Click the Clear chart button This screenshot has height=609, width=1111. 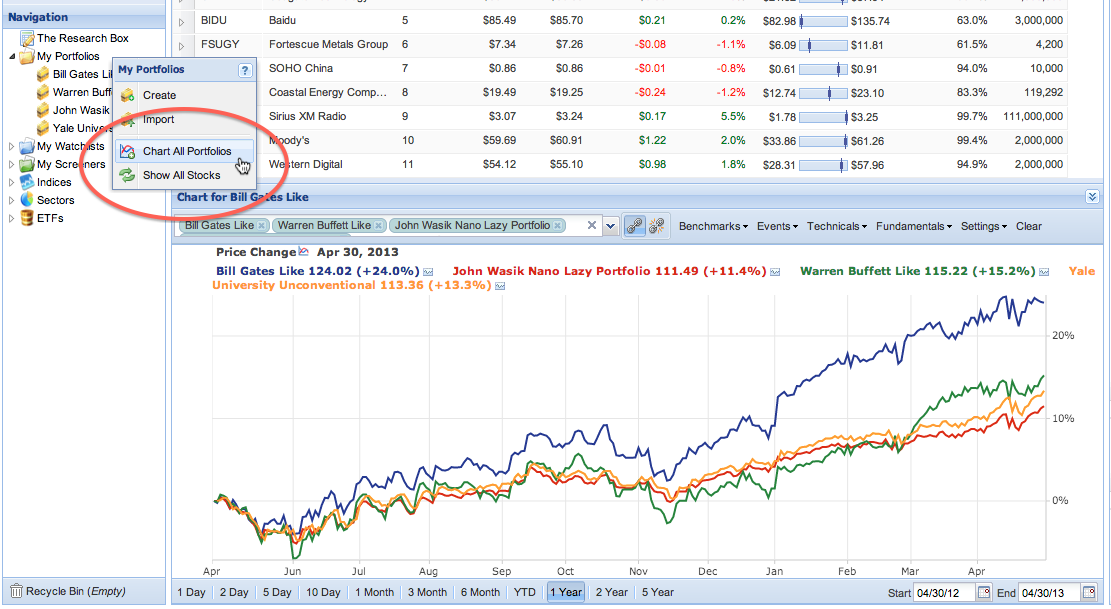tap(1029, 226)
